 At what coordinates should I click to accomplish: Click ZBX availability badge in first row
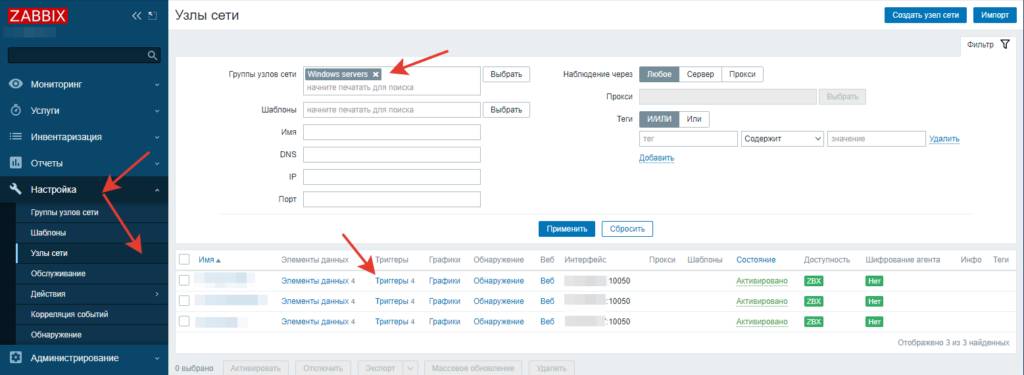(814, 281)
